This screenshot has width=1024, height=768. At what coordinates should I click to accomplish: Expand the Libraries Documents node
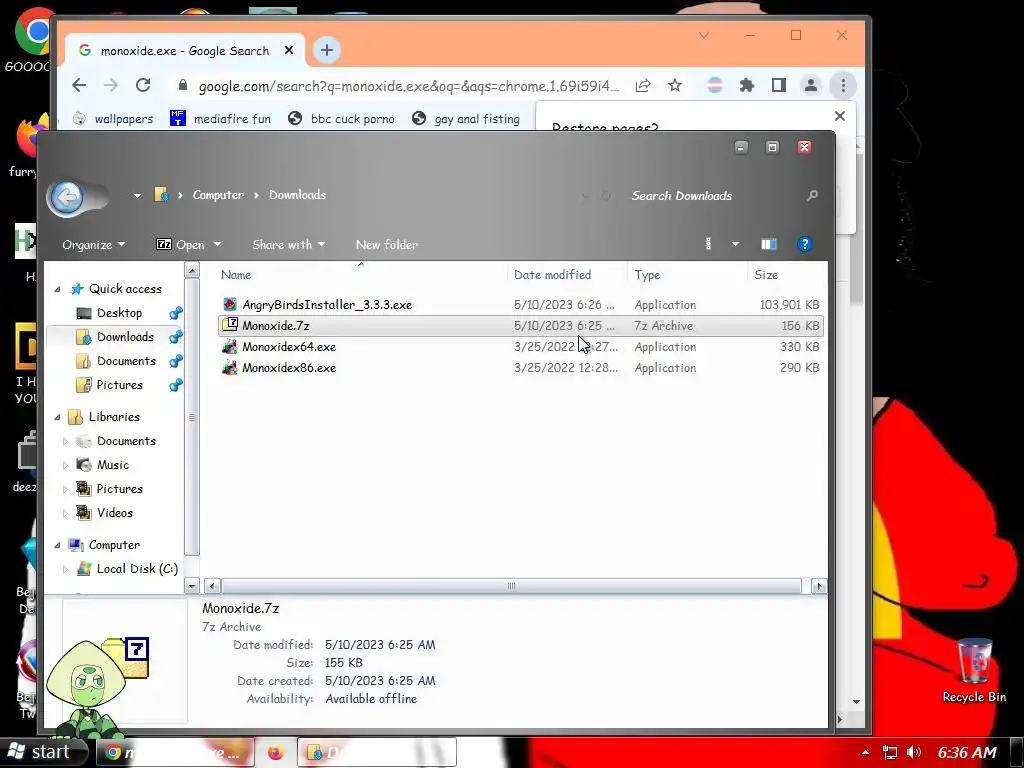65,441
